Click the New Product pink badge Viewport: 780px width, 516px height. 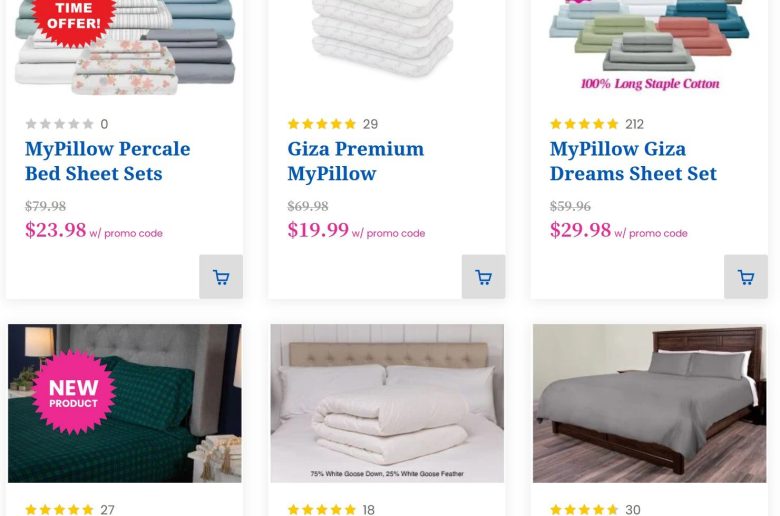click(x=74, y=391)
